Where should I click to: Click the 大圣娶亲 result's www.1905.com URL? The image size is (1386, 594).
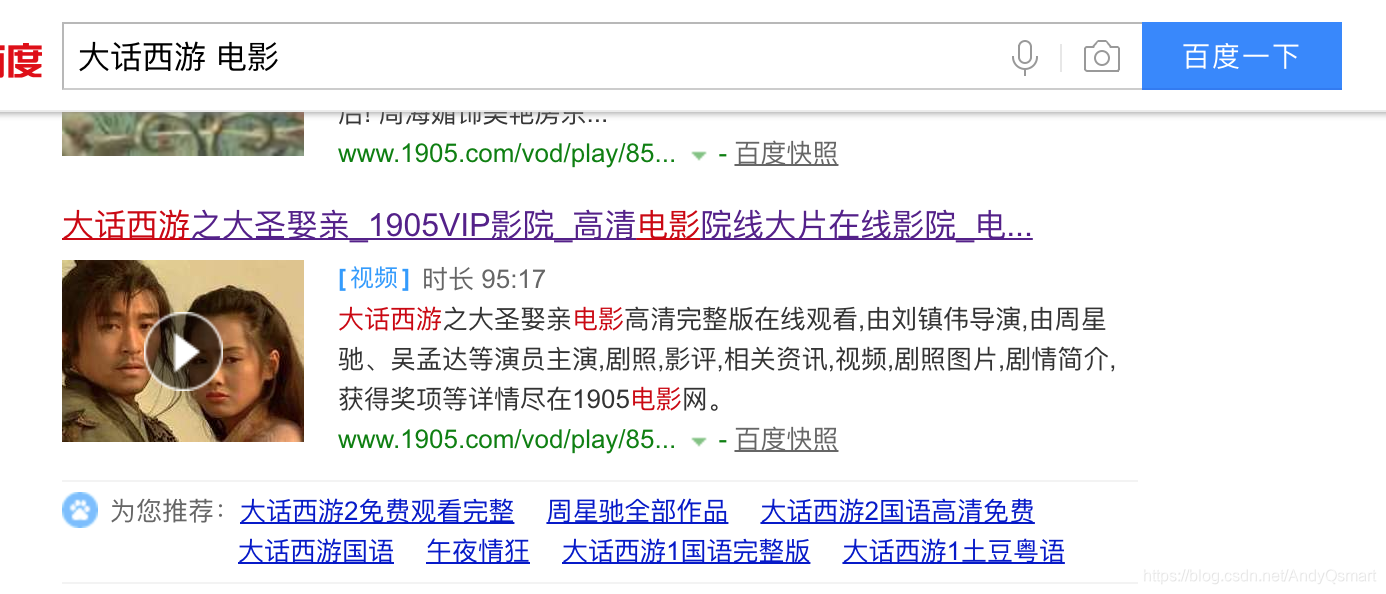(507, 440)
